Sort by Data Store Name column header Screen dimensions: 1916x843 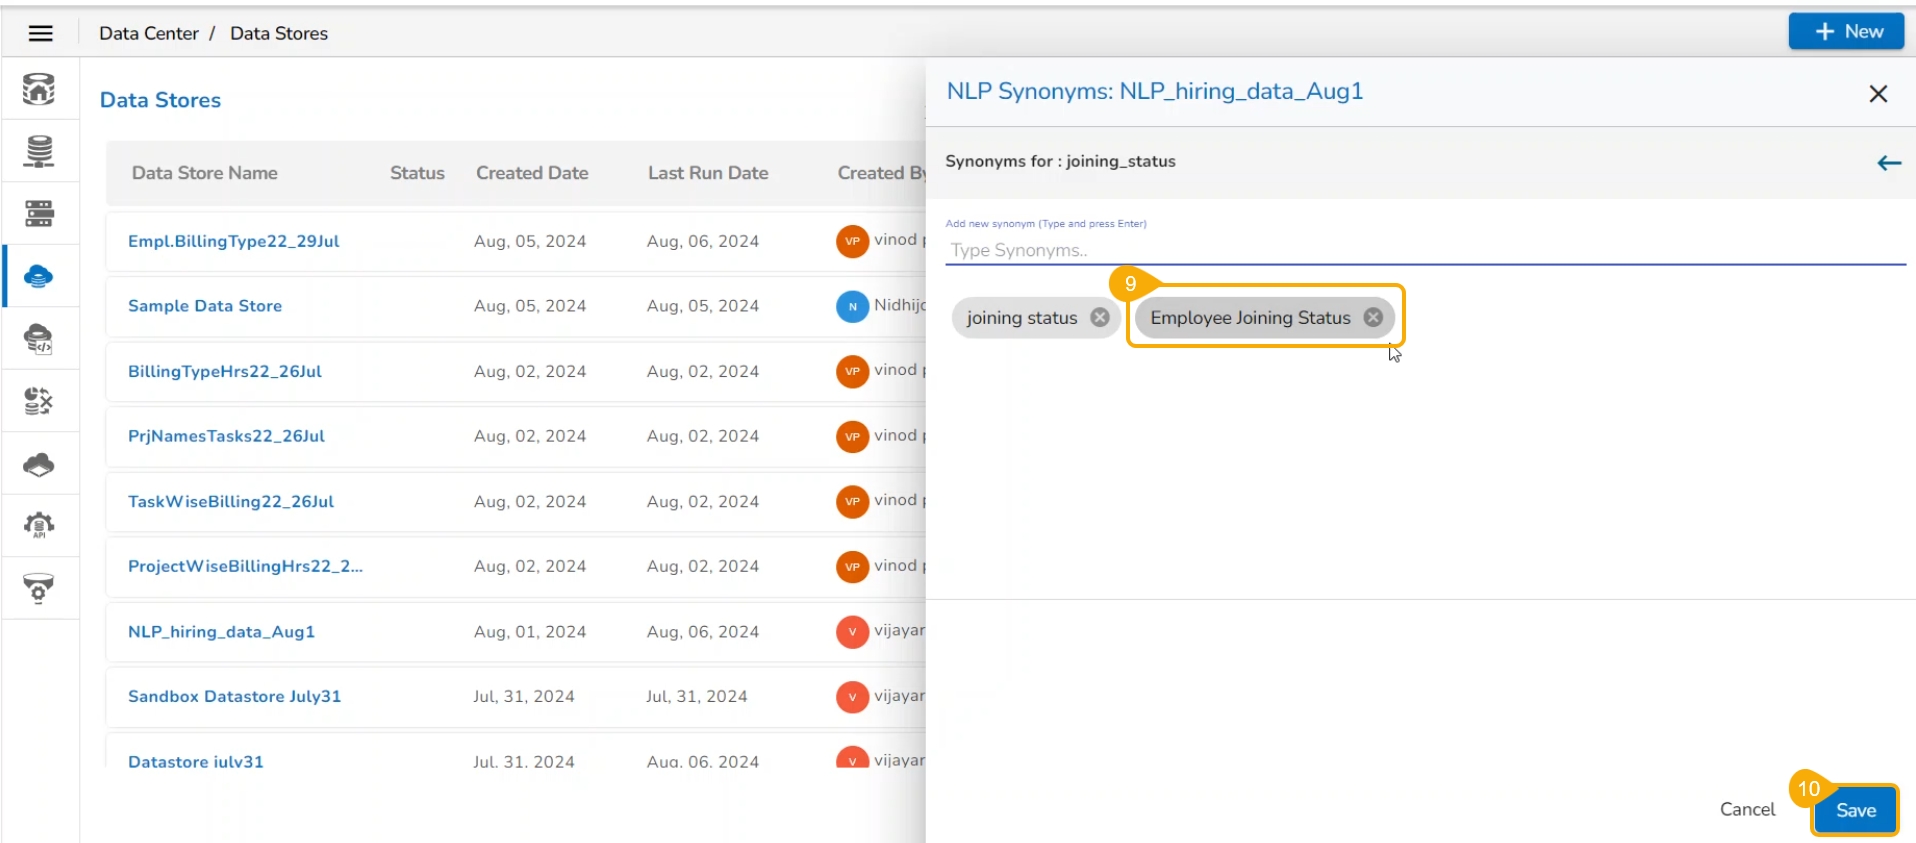[205, 173]
